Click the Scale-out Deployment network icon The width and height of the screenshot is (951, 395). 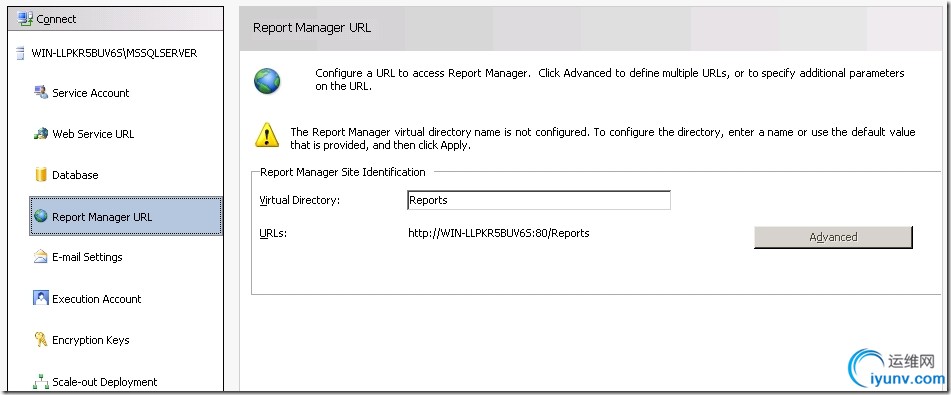[41, 382]
